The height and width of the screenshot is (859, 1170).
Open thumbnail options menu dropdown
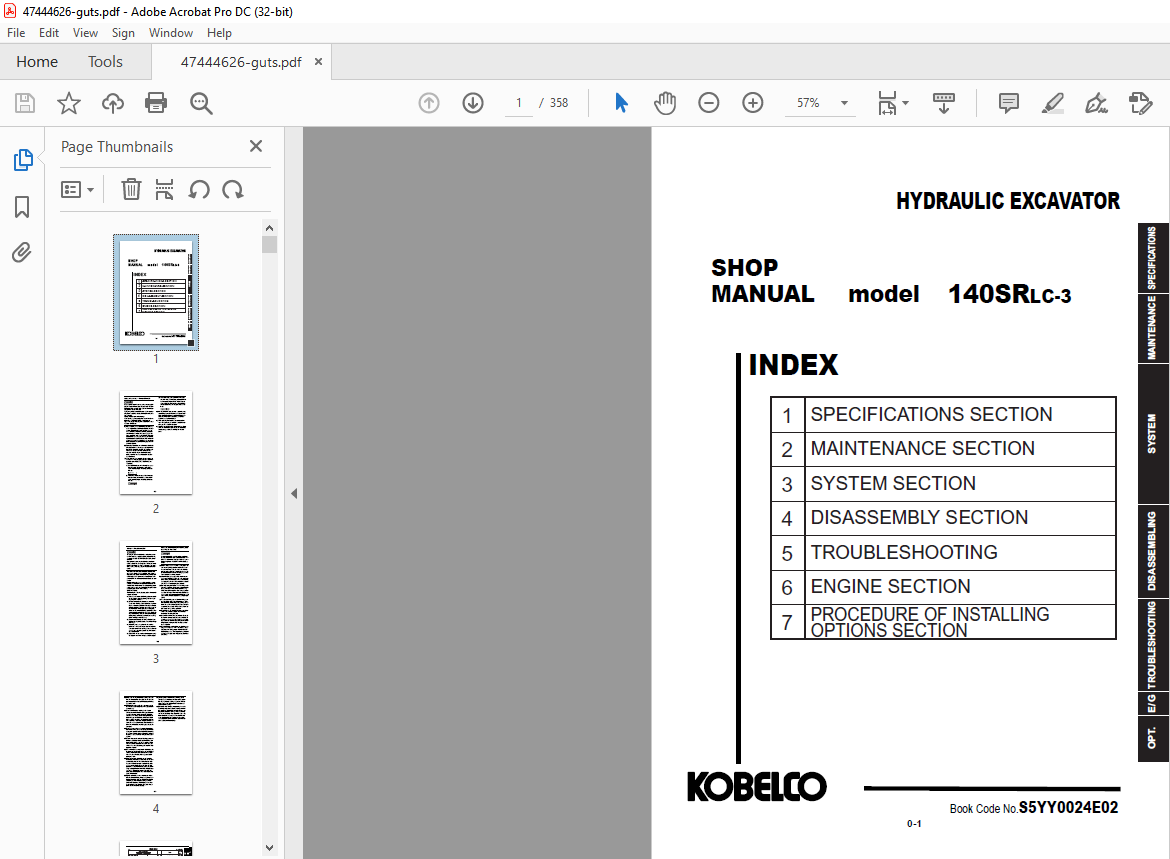(x=77, y=190)
